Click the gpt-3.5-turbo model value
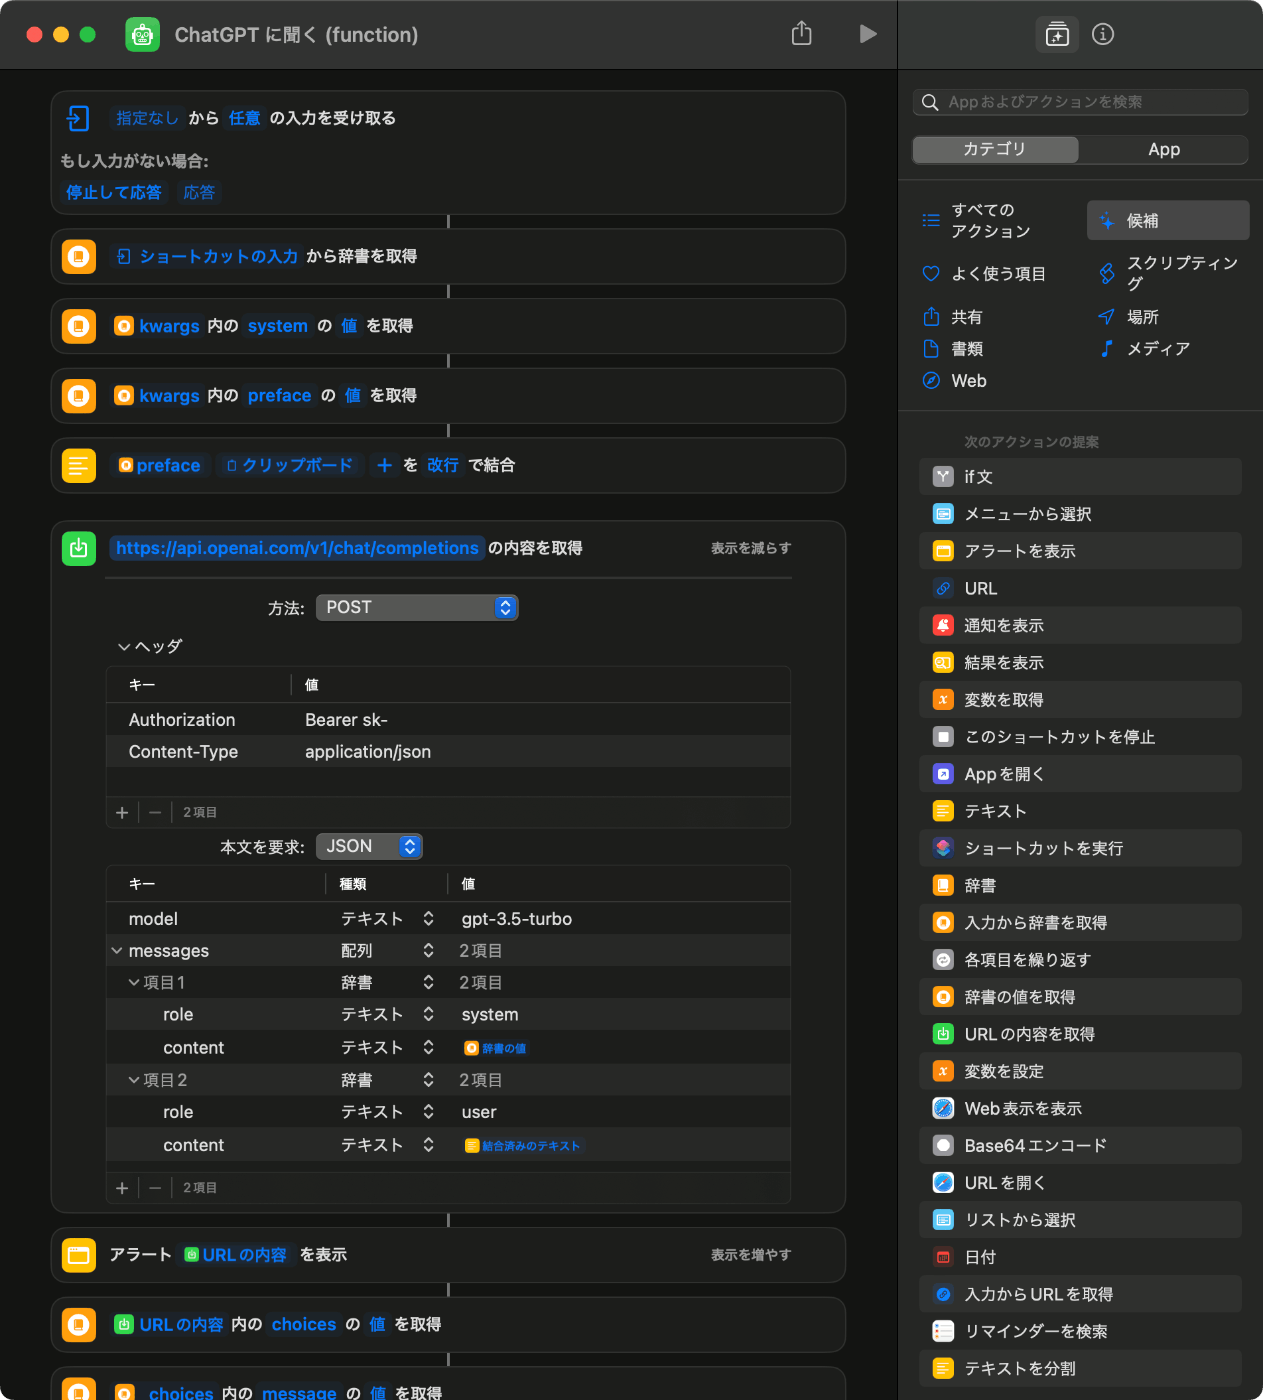This screenshot has height=1400, width=1263. [517, 919]
